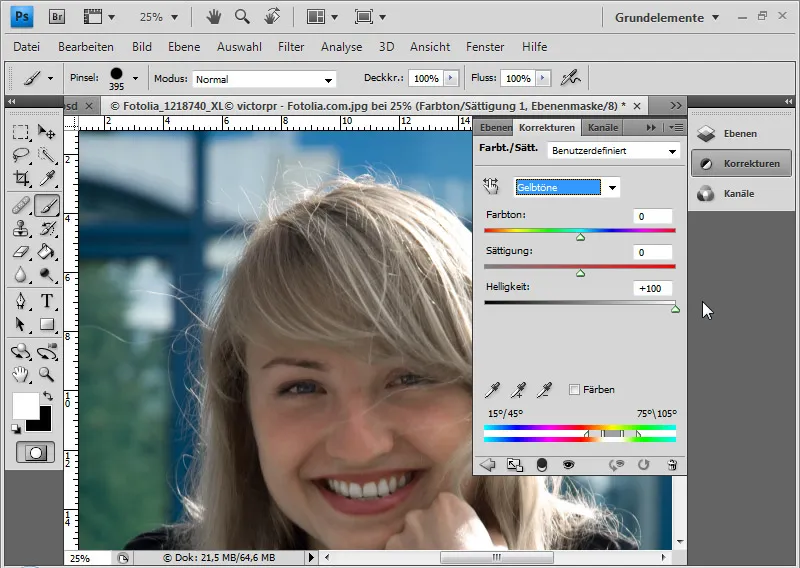Select the 3D Orbit camera tool
Image resolution: width=800 pixels, height=568 pixels.
[47, 352]
